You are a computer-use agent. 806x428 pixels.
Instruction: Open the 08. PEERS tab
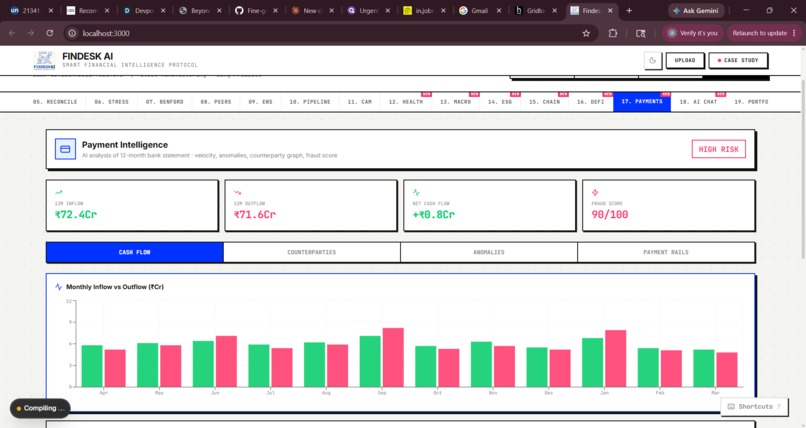pyautogui.click(x=216, y=102)
